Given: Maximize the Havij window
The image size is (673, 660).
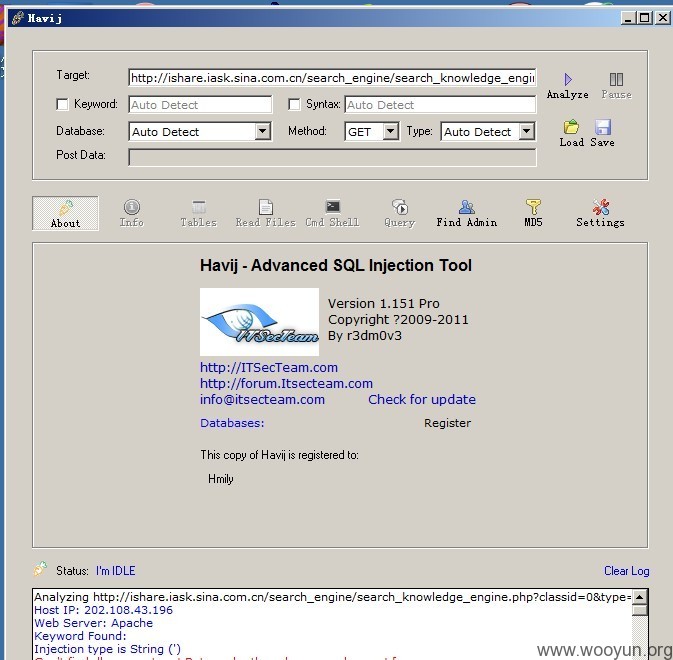Looking at the screenshot, I should pyautogui.click(x=645, y=18).
